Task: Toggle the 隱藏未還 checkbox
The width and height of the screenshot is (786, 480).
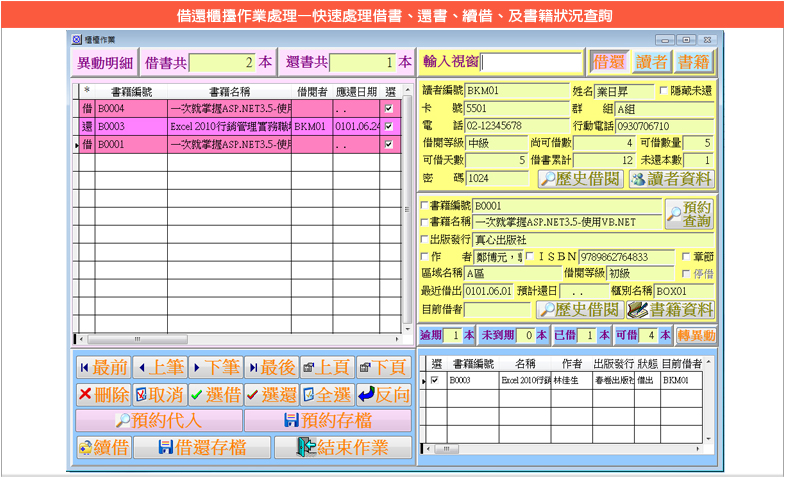Action: tap(664, 91)
